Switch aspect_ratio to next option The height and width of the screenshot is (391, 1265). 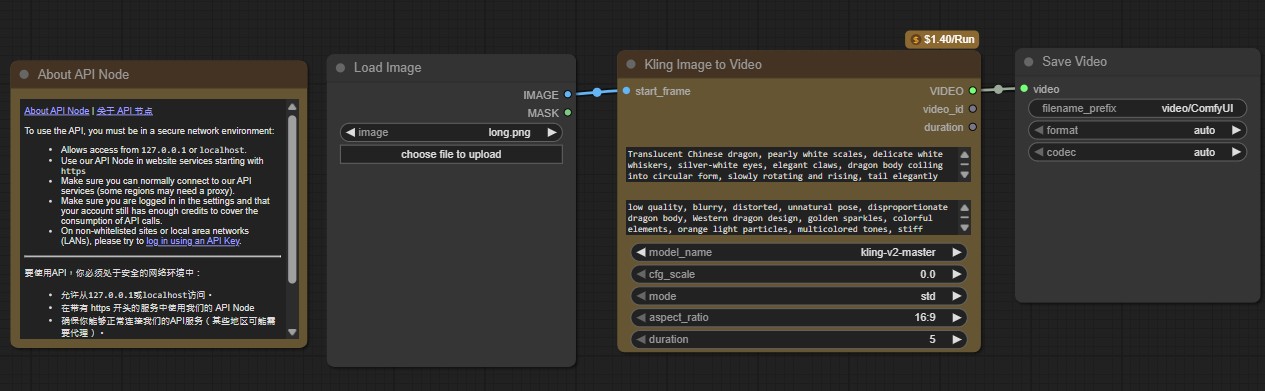pos(957,317)
